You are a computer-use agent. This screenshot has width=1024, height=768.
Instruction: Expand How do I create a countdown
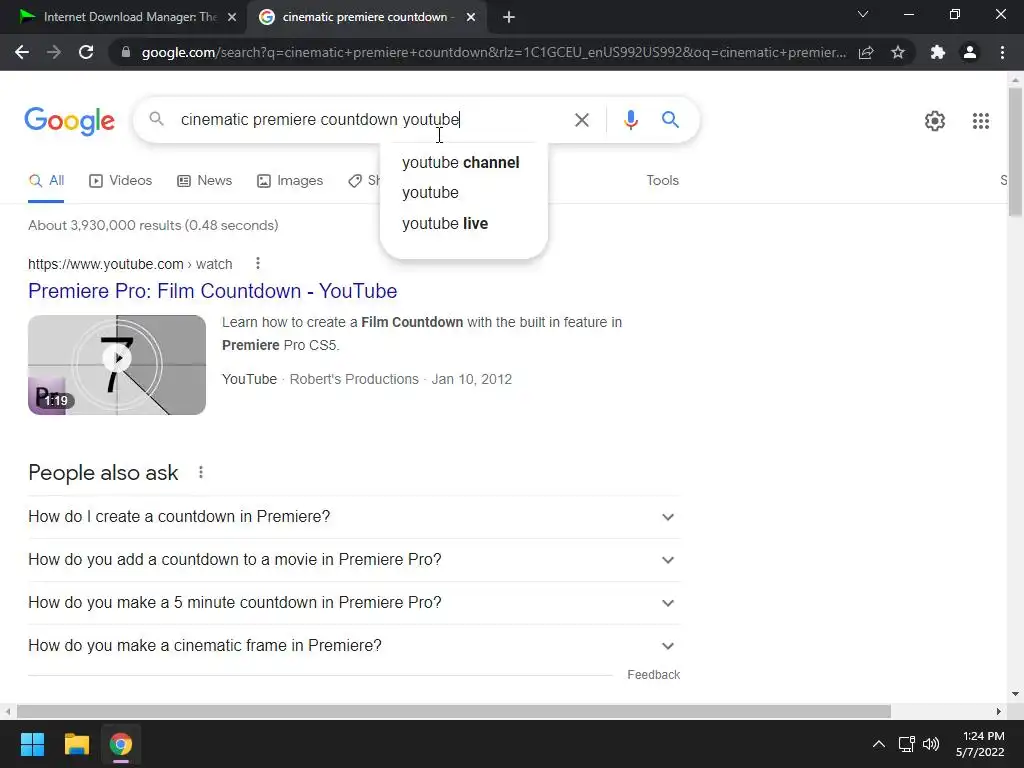click(x=354, y=517)
